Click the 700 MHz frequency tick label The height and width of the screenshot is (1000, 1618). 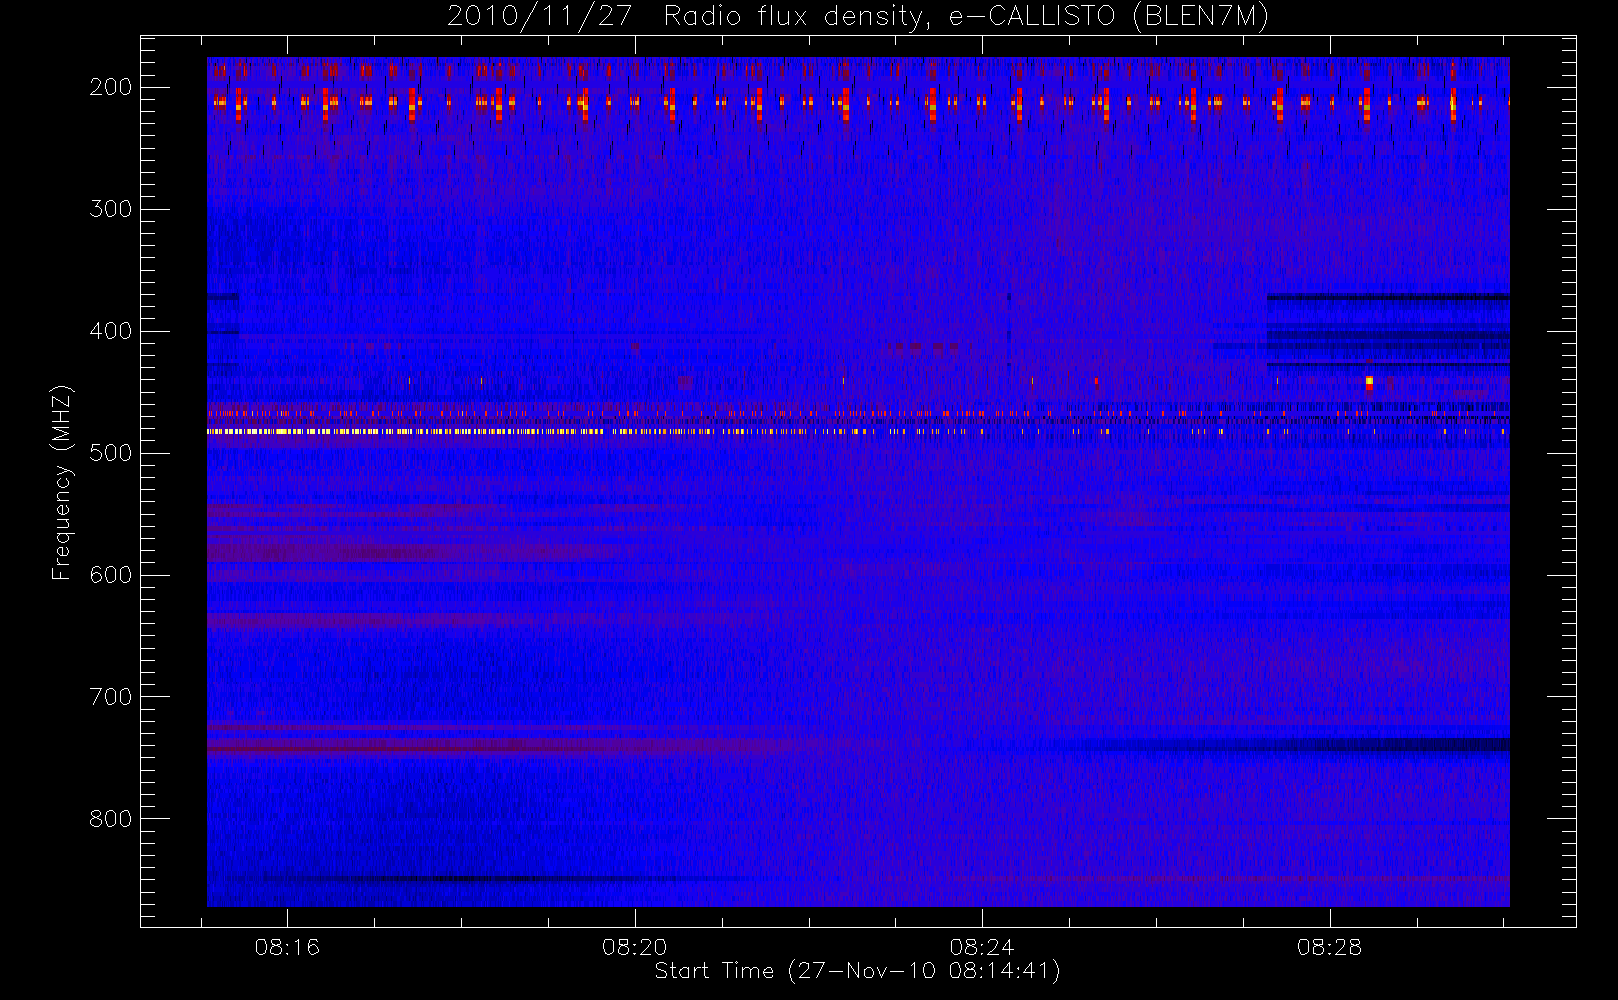click(111, 697)
